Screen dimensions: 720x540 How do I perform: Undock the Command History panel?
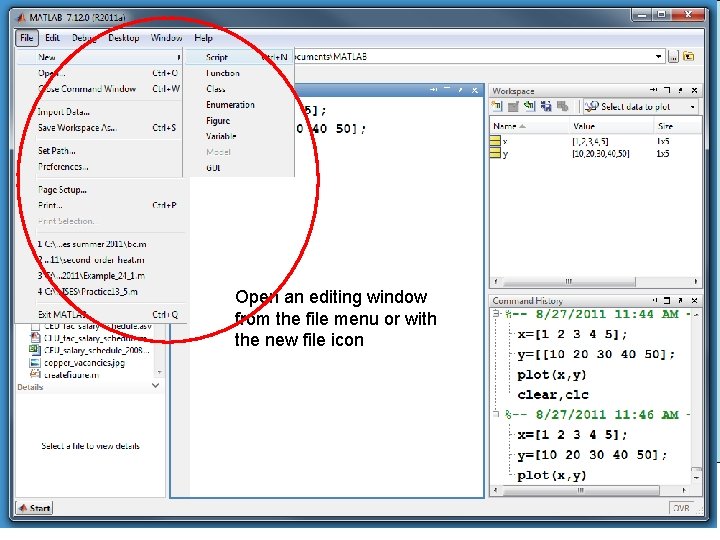681,300
